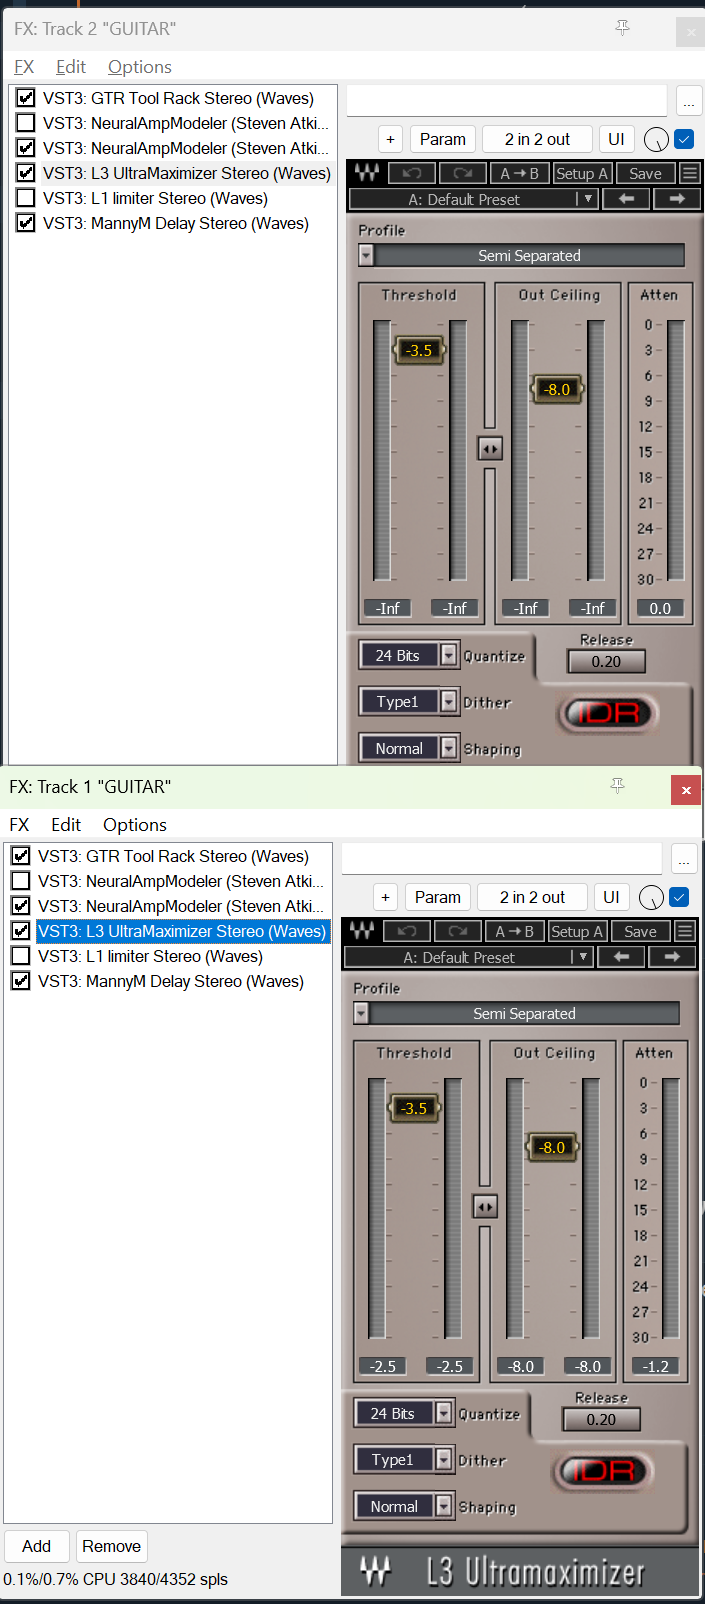Screen dimensions: 705x1604
Task: Open ellipsis options button in Track 1 window
Action: tap(683, 859)
